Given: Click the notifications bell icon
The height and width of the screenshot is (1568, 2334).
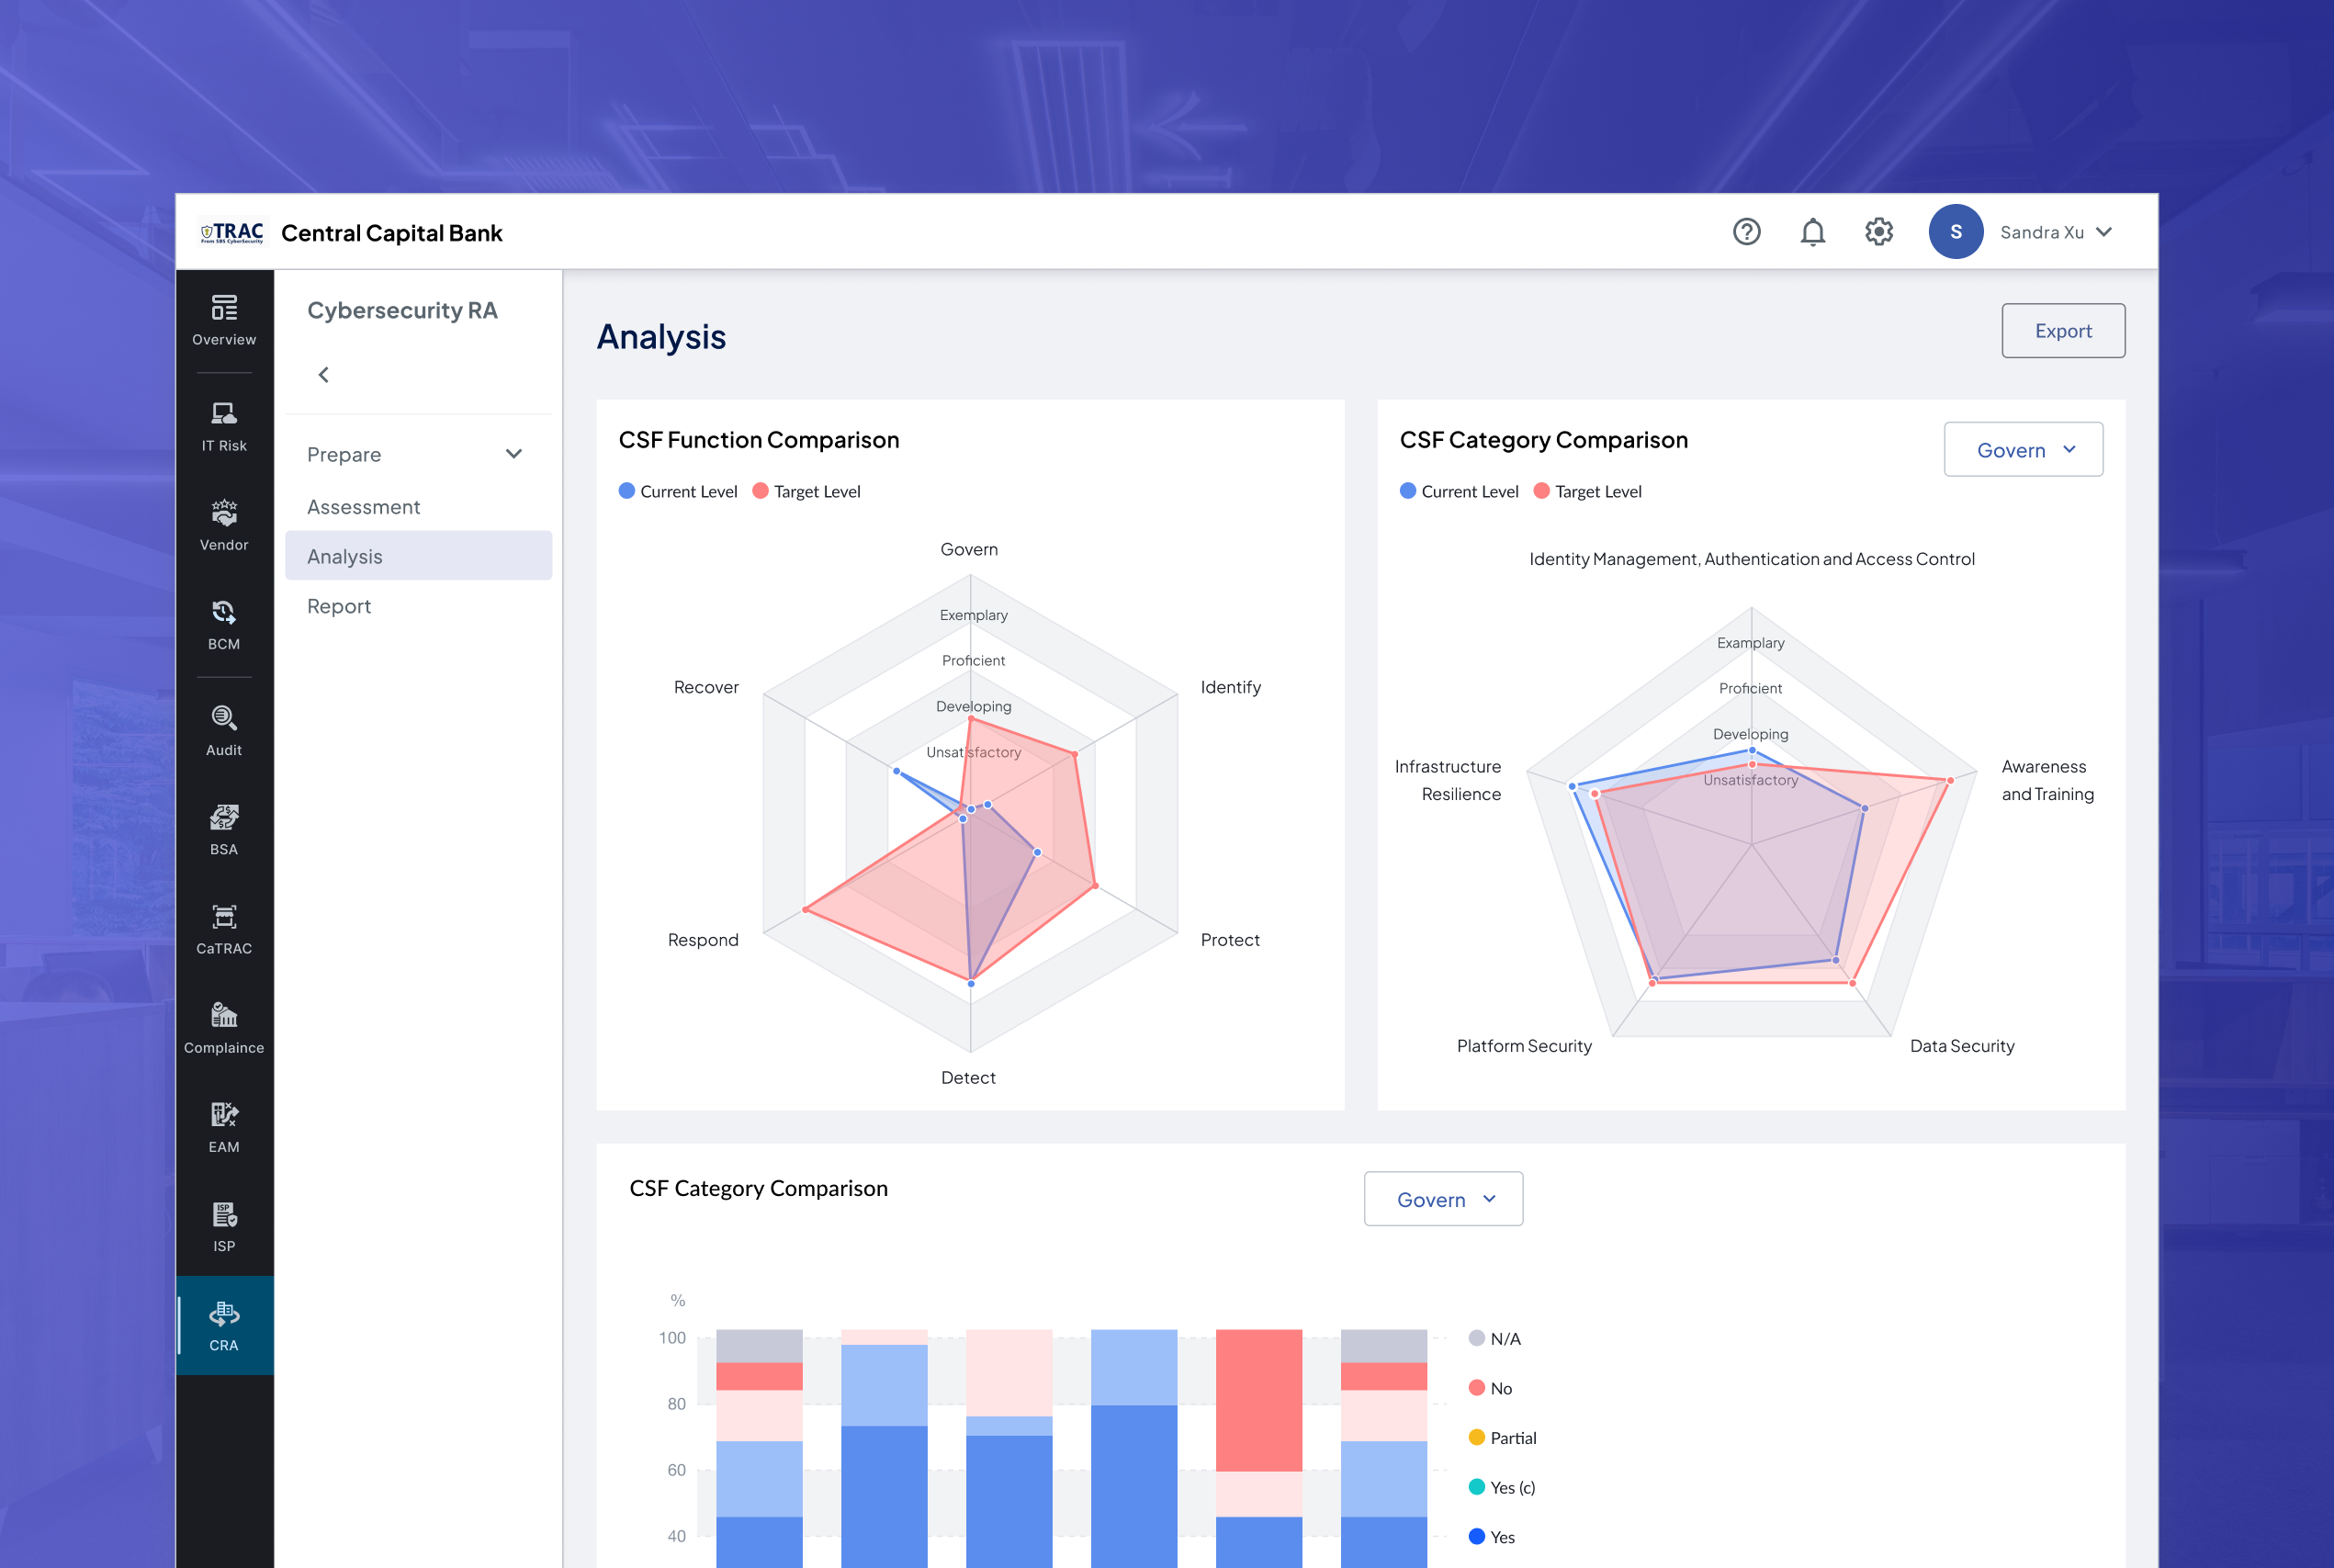Looking at the screenshot, I should [1812, 232].
